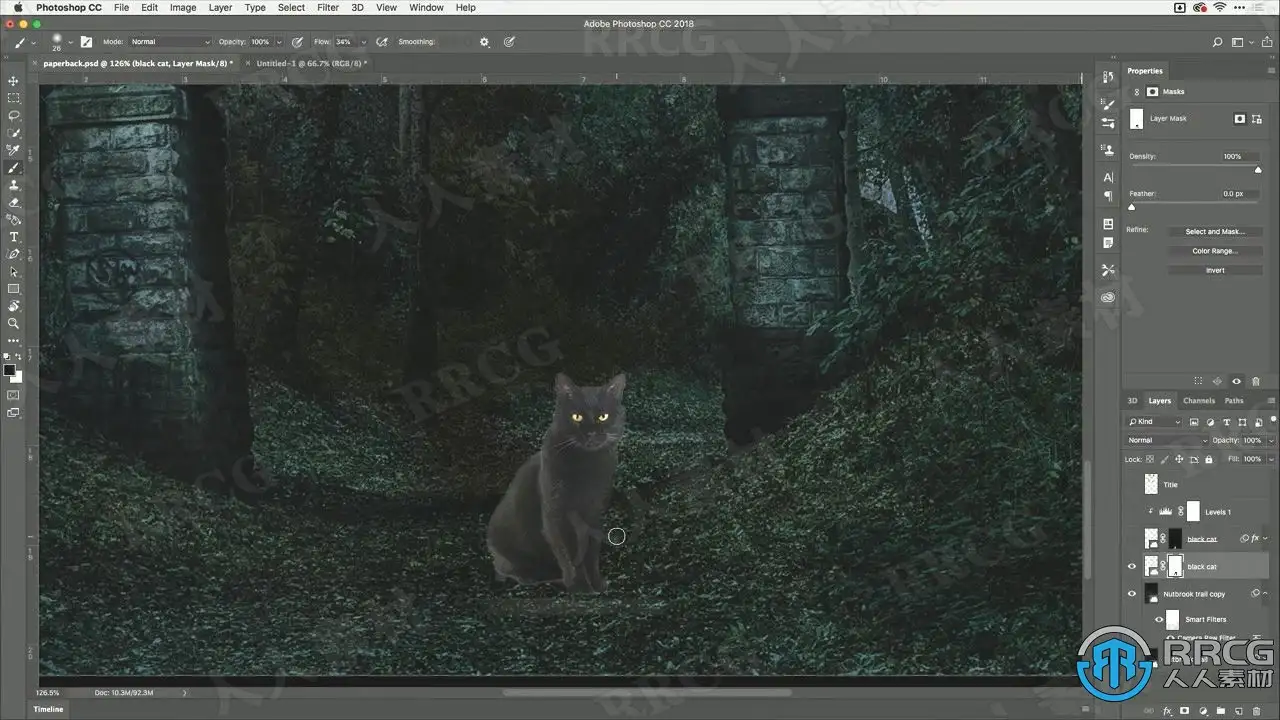Open the History panel icon
The height and width of the screenshot is (720, 1280).
1108,77
